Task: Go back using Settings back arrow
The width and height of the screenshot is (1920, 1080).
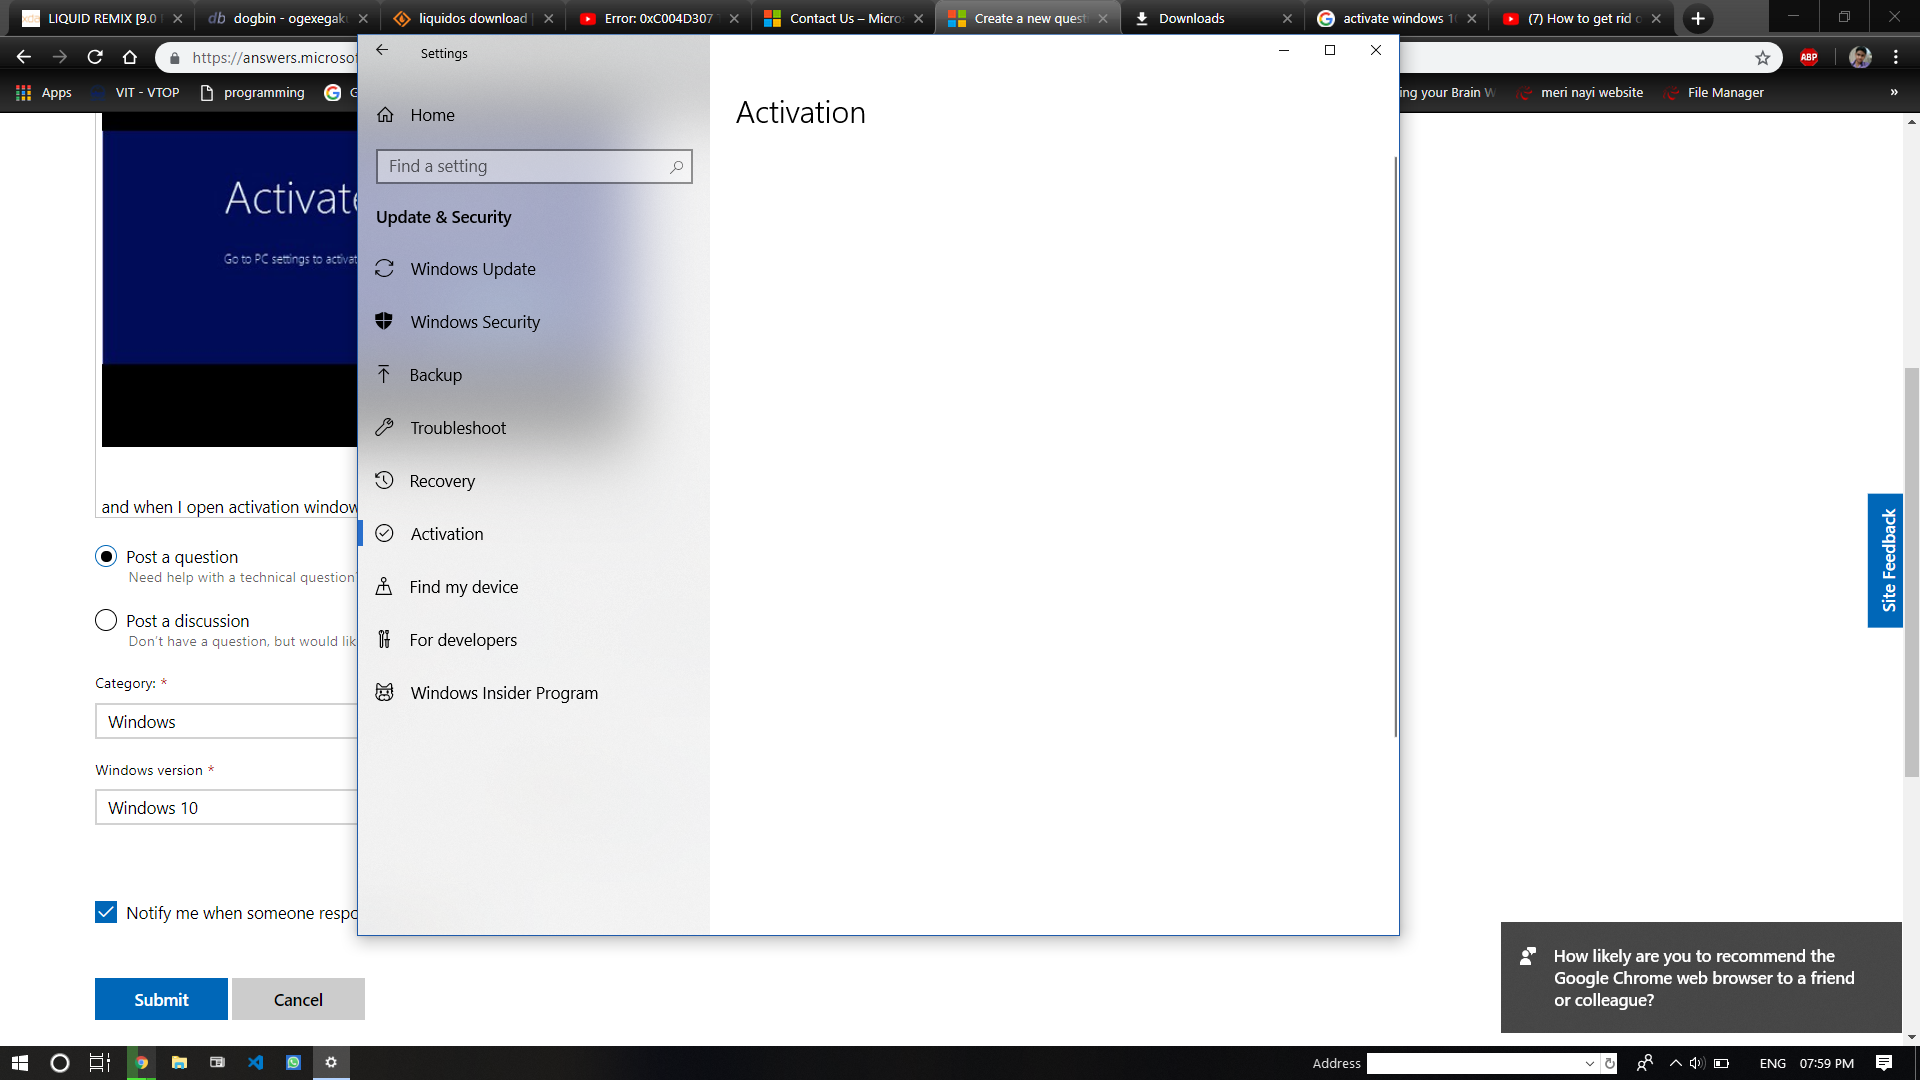Action: point(382,50)
